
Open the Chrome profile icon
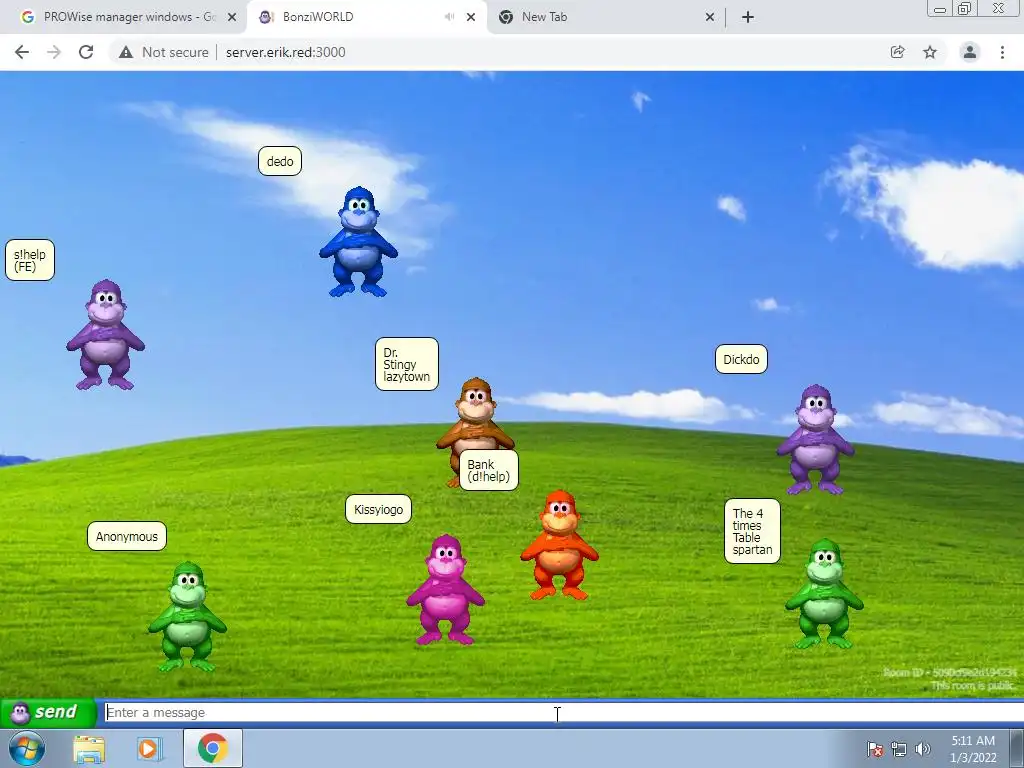point(970,52)
